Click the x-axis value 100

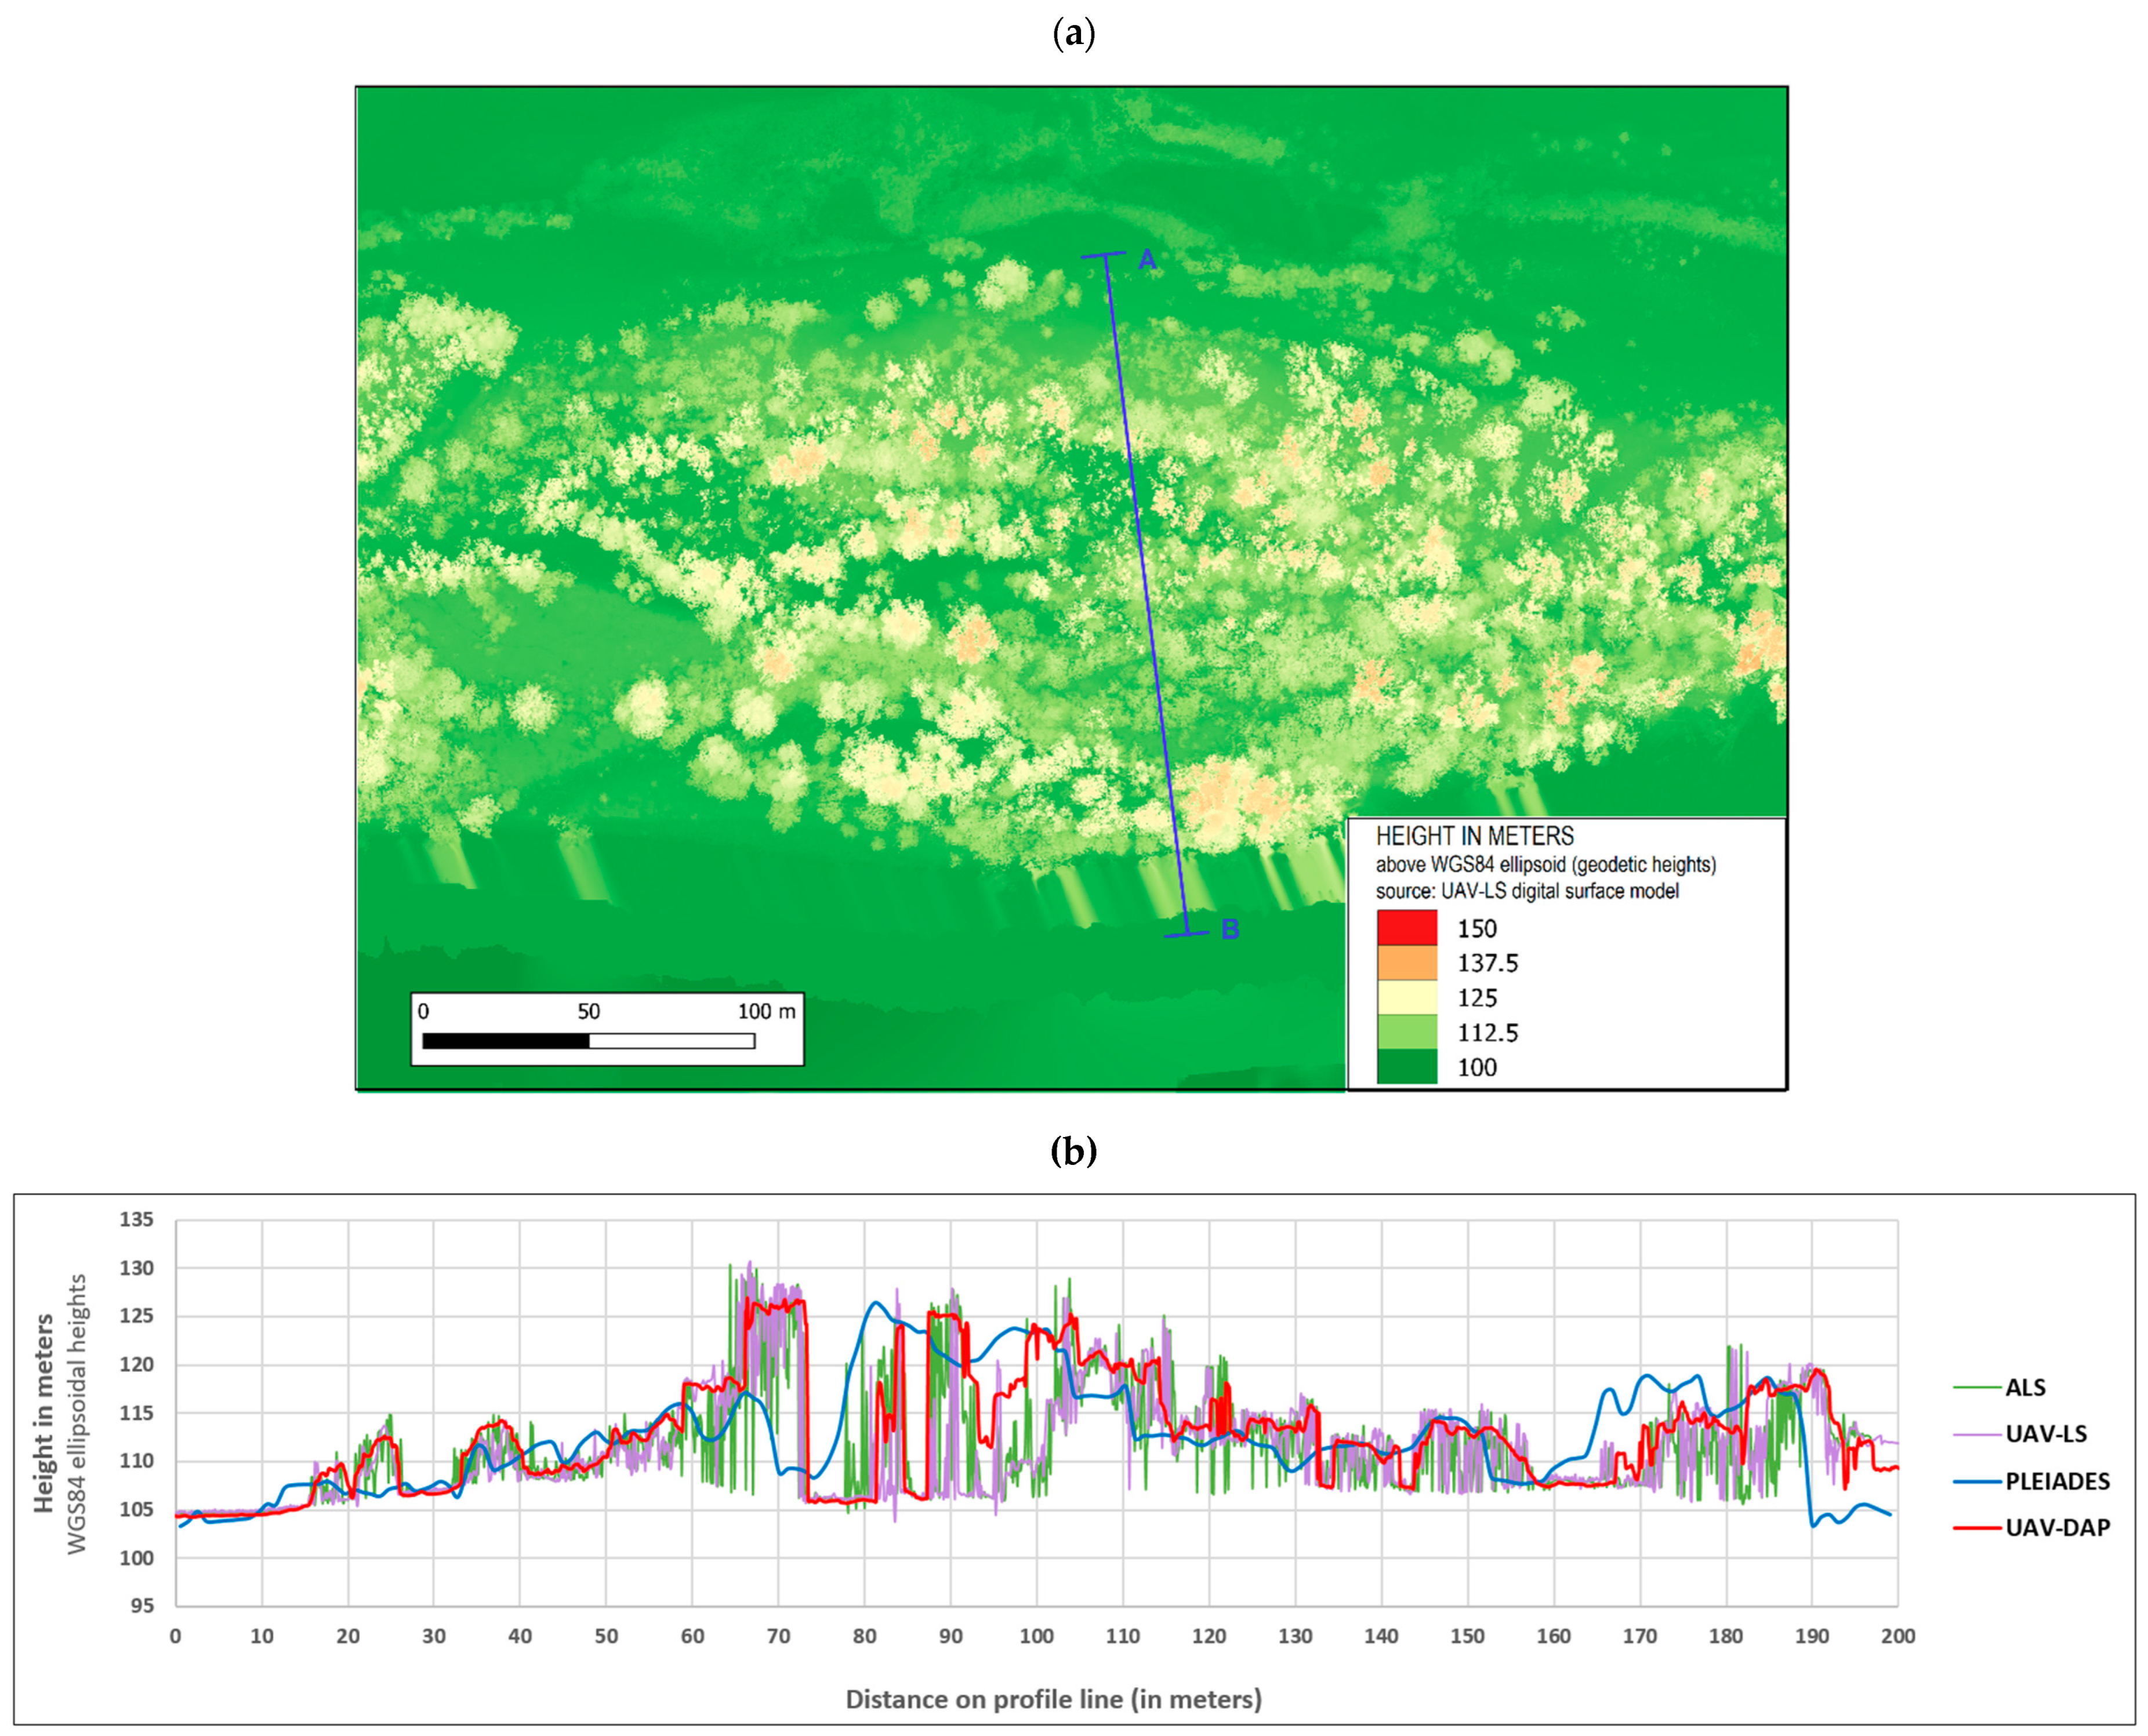pos(1037,1636)
